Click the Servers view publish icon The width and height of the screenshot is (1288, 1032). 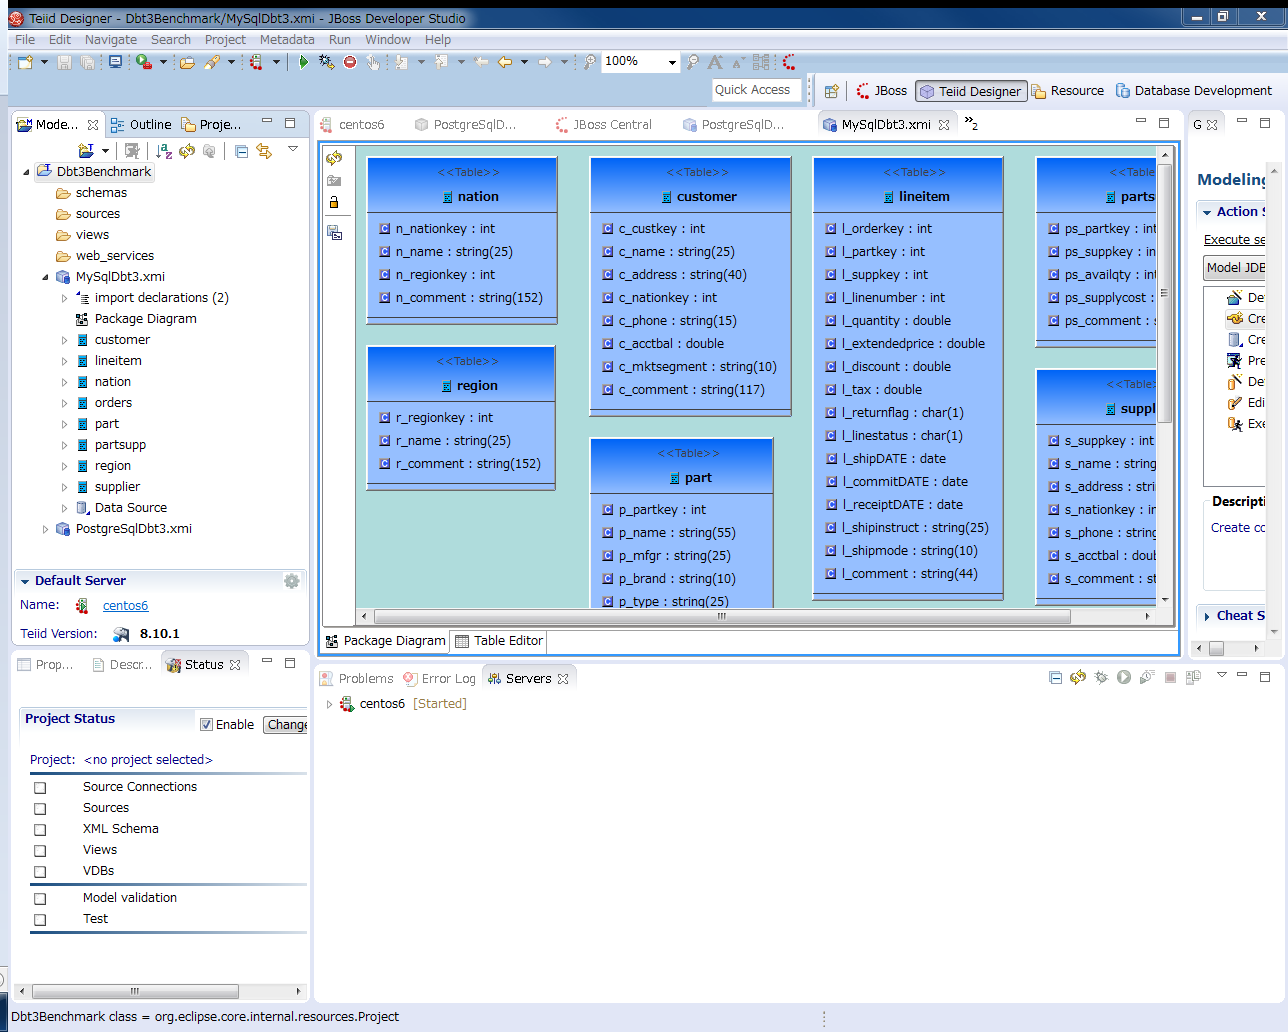pyautogui.click(x=1193, y=678)
